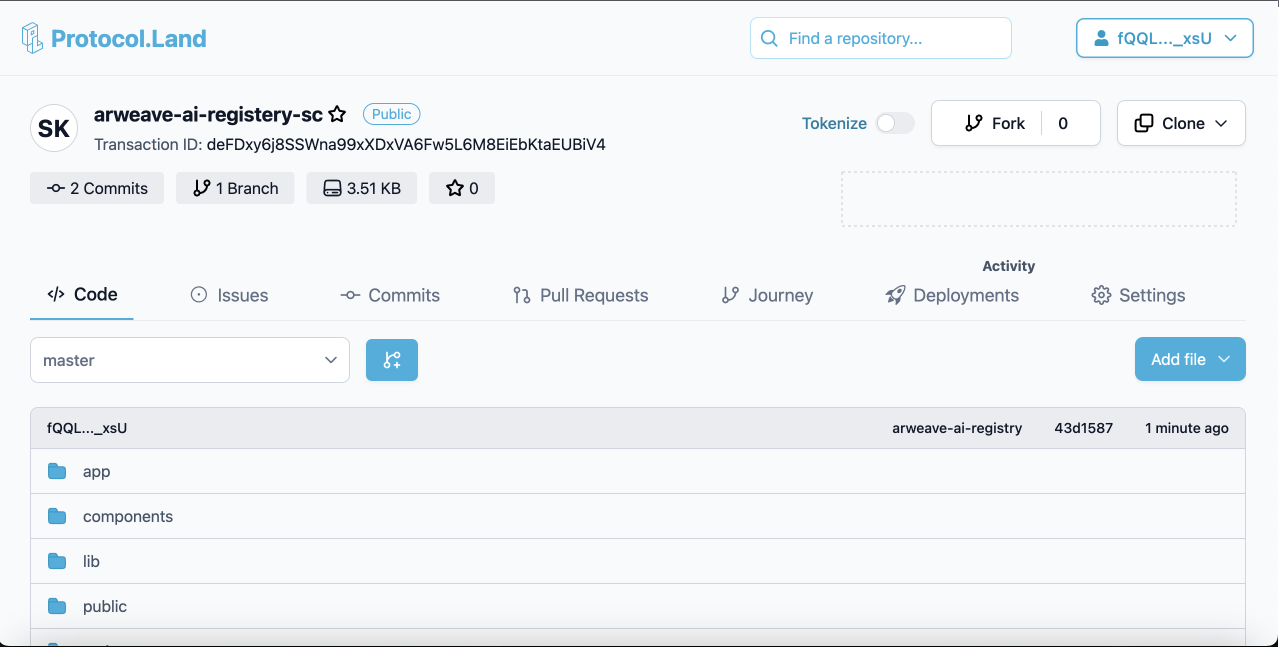Expand the Add file dropdown

(1190, 359)
